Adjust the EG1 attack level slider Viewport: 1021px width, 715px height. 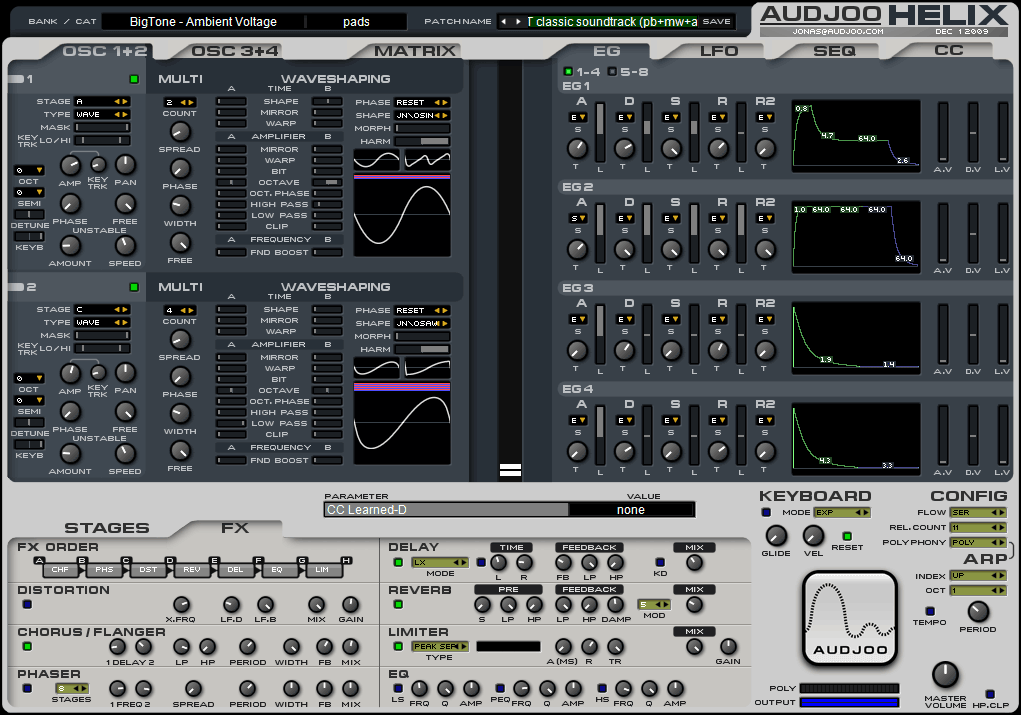pyautogui.click(x=600, y=132)
